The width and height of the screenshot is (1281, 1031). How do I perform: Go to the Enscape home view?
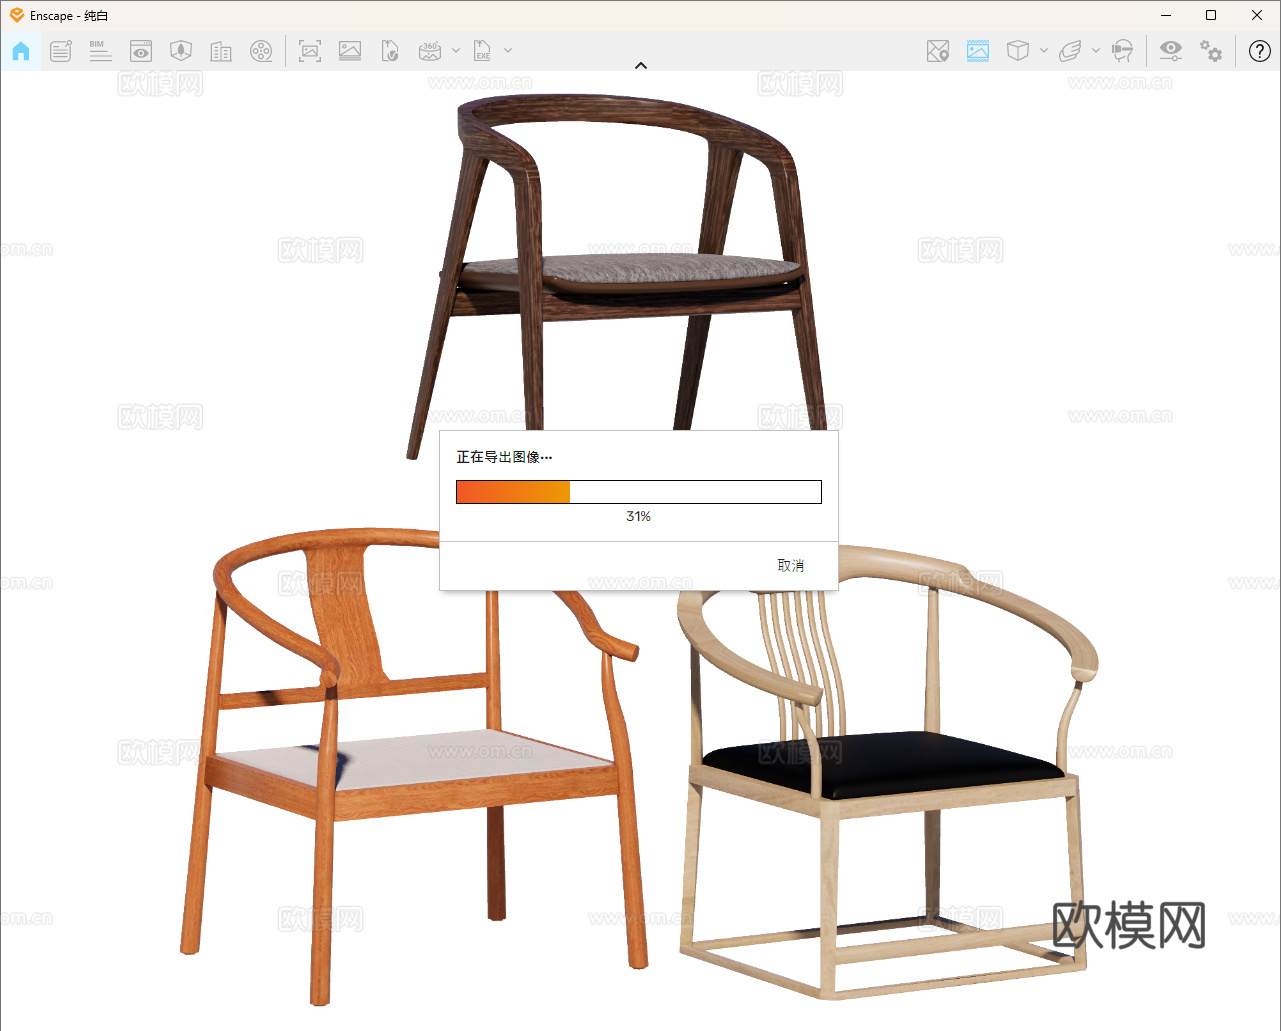[x=21, y=51]
